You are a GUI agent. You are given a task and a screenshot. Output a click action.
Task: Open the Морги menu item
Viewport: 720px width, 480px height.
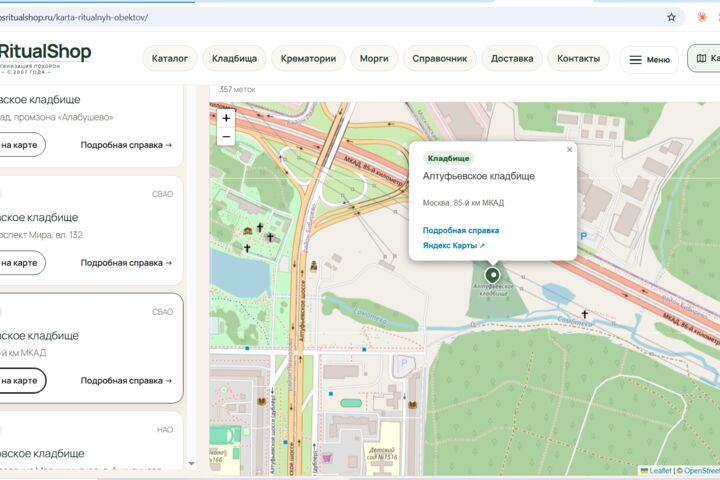374,58
